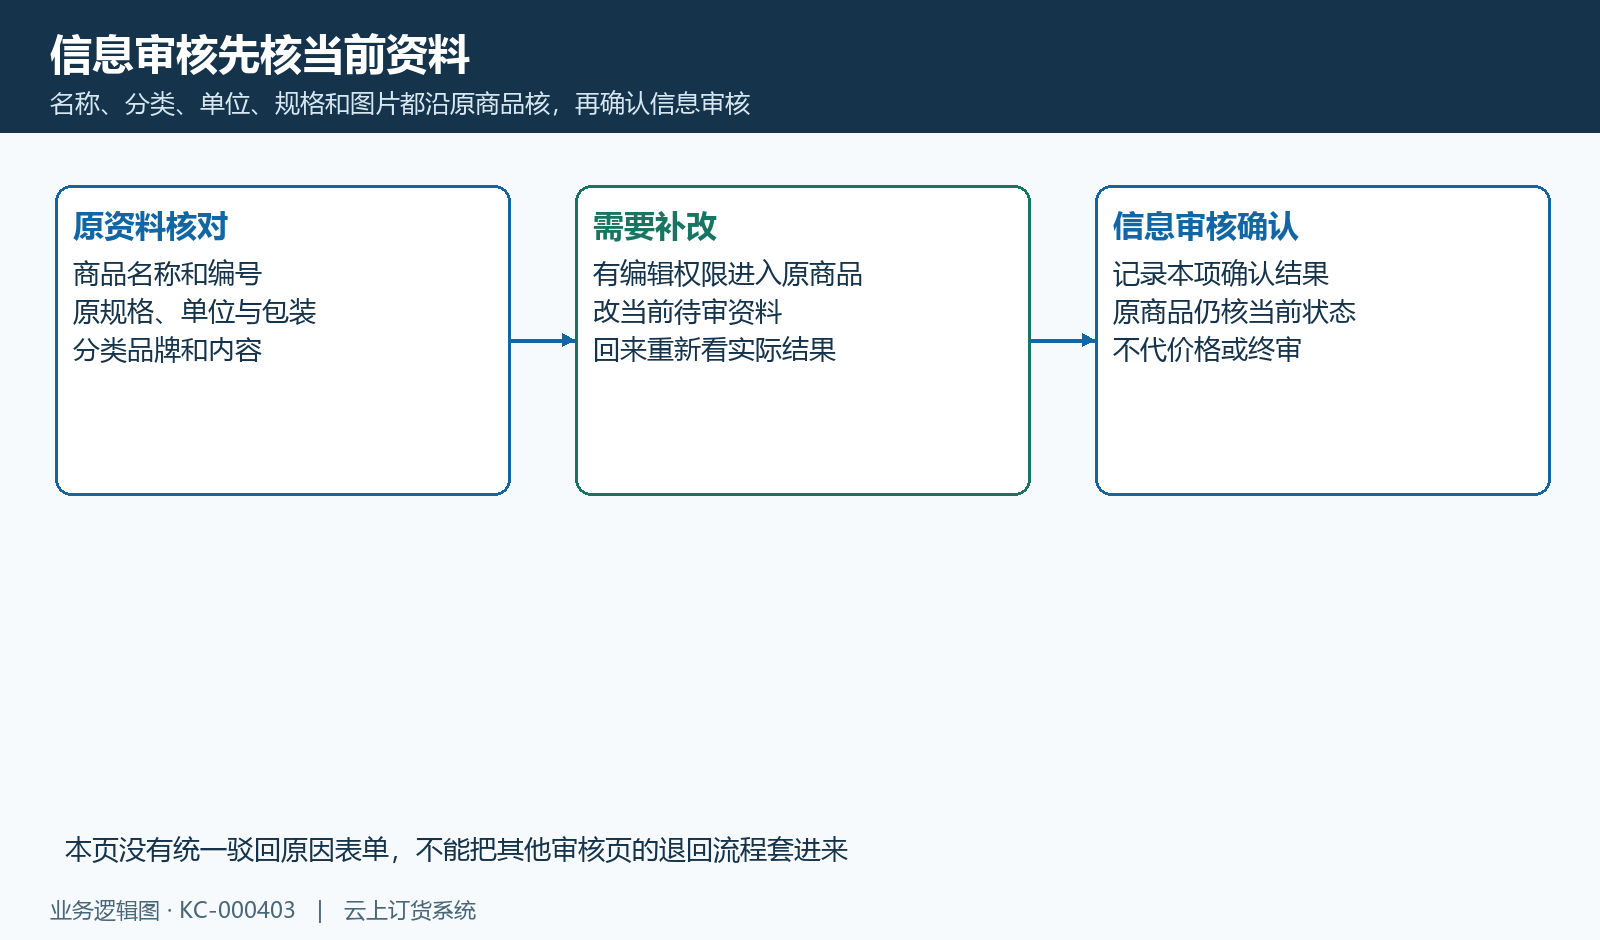
Task: Click the line 商品名称和编号
Action: click(167, 274)
